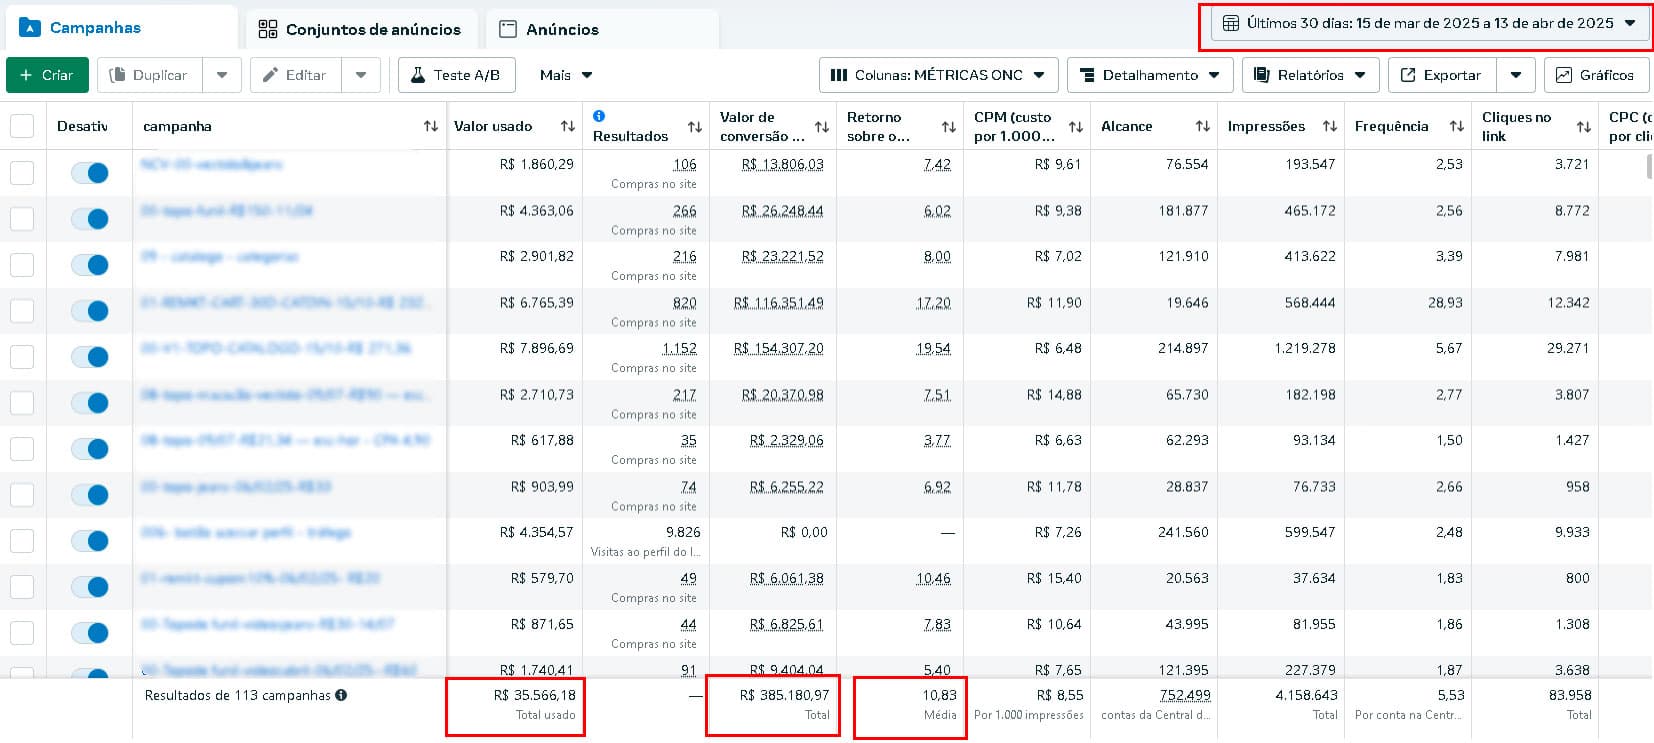This screenshot has width=1654, height=743.
Task: Sort by Cliques no link arrows icon
Action: coord(1584,127)
